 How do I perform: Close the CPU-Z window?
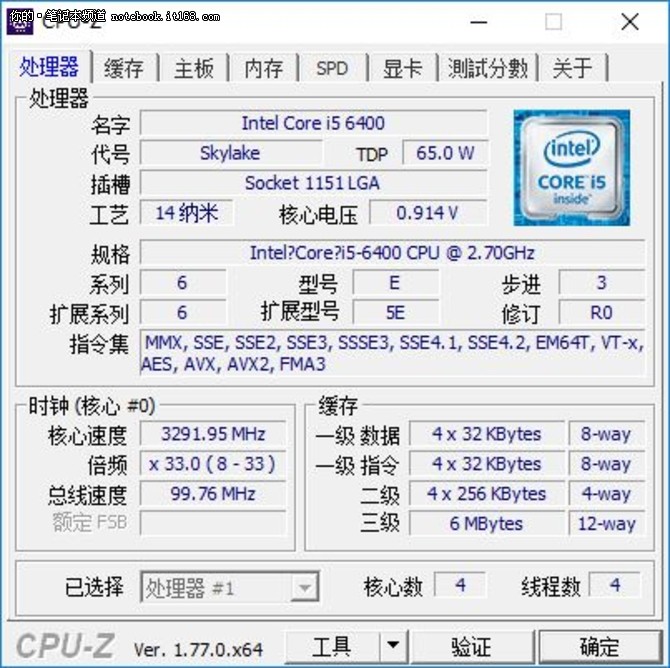[630, 21]
